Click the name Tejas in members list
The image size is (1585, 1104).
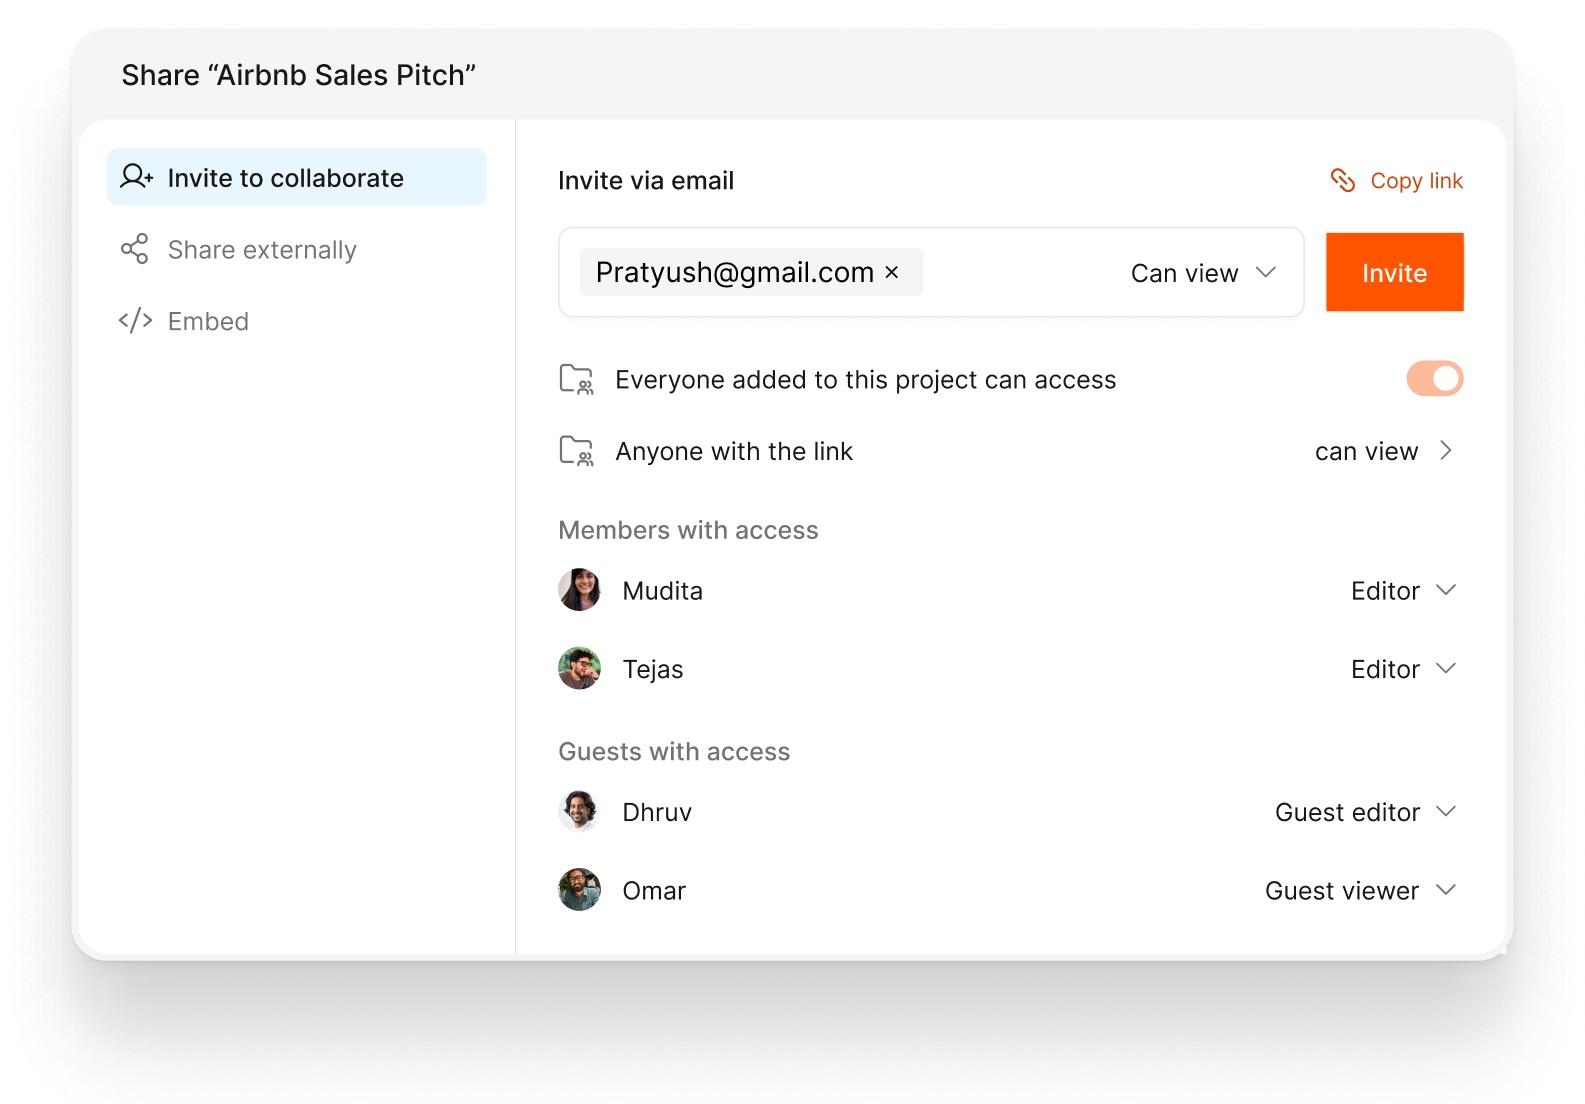pyautogui.click(x=653, y=669)
